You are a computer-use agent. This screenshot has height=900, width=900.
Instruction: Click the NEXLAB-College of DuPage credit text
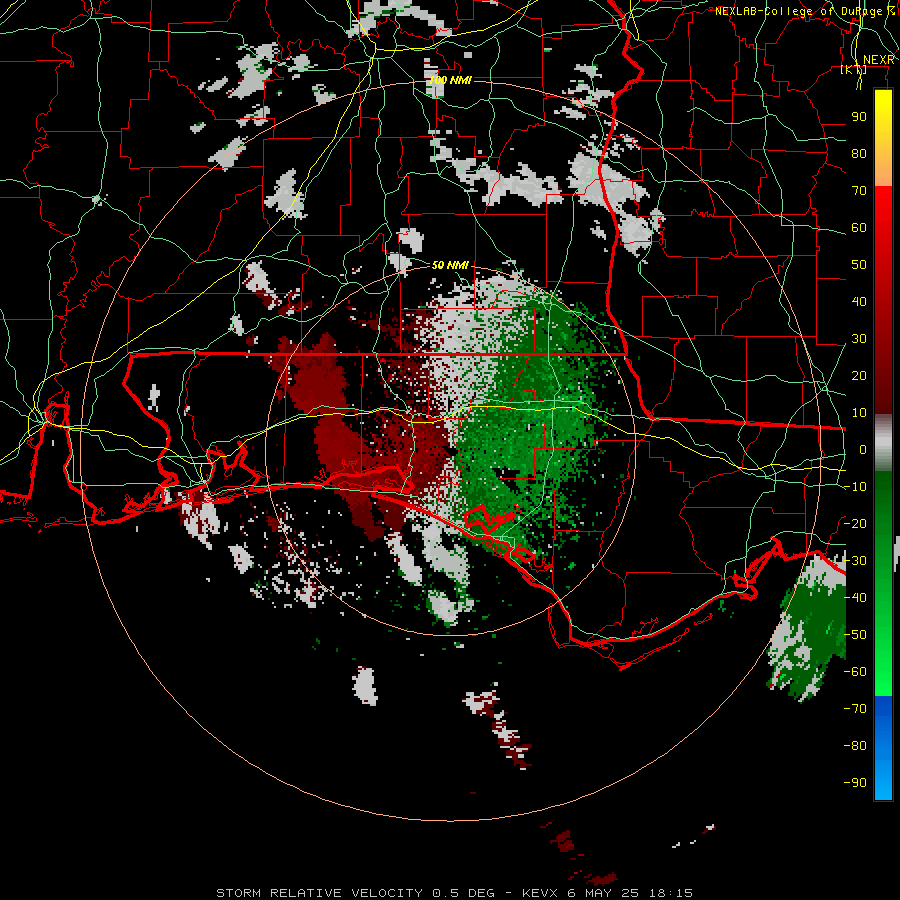point(805,11)
